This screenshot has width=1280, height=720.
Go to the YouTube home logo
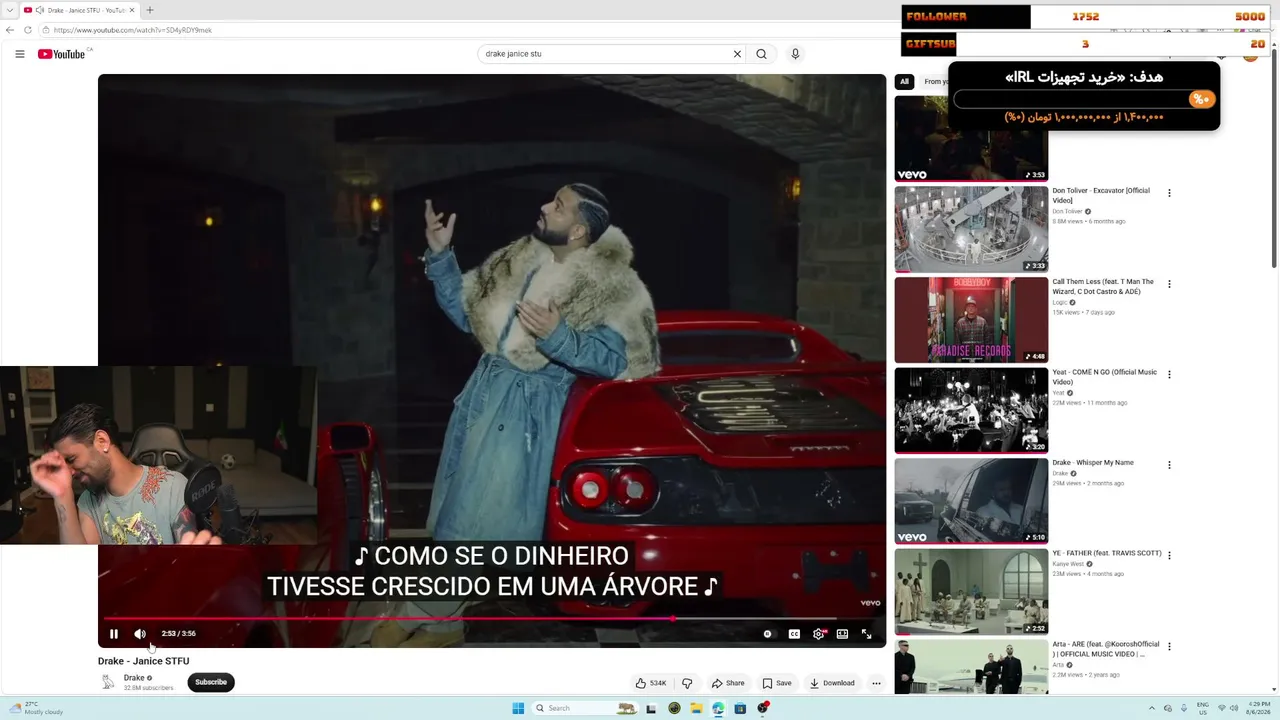[62, 54]
